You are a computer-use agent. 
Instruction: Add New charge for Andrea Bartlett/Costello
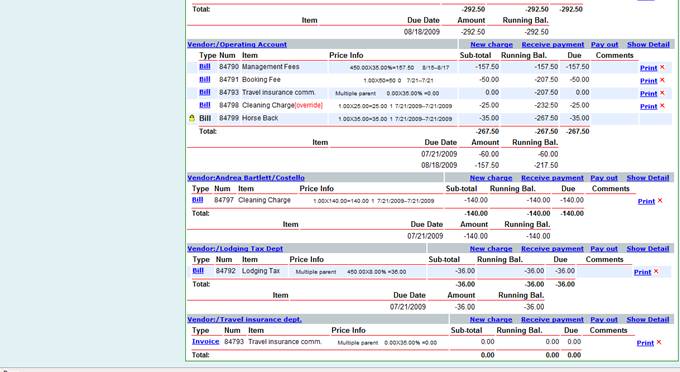click(491, 178)
